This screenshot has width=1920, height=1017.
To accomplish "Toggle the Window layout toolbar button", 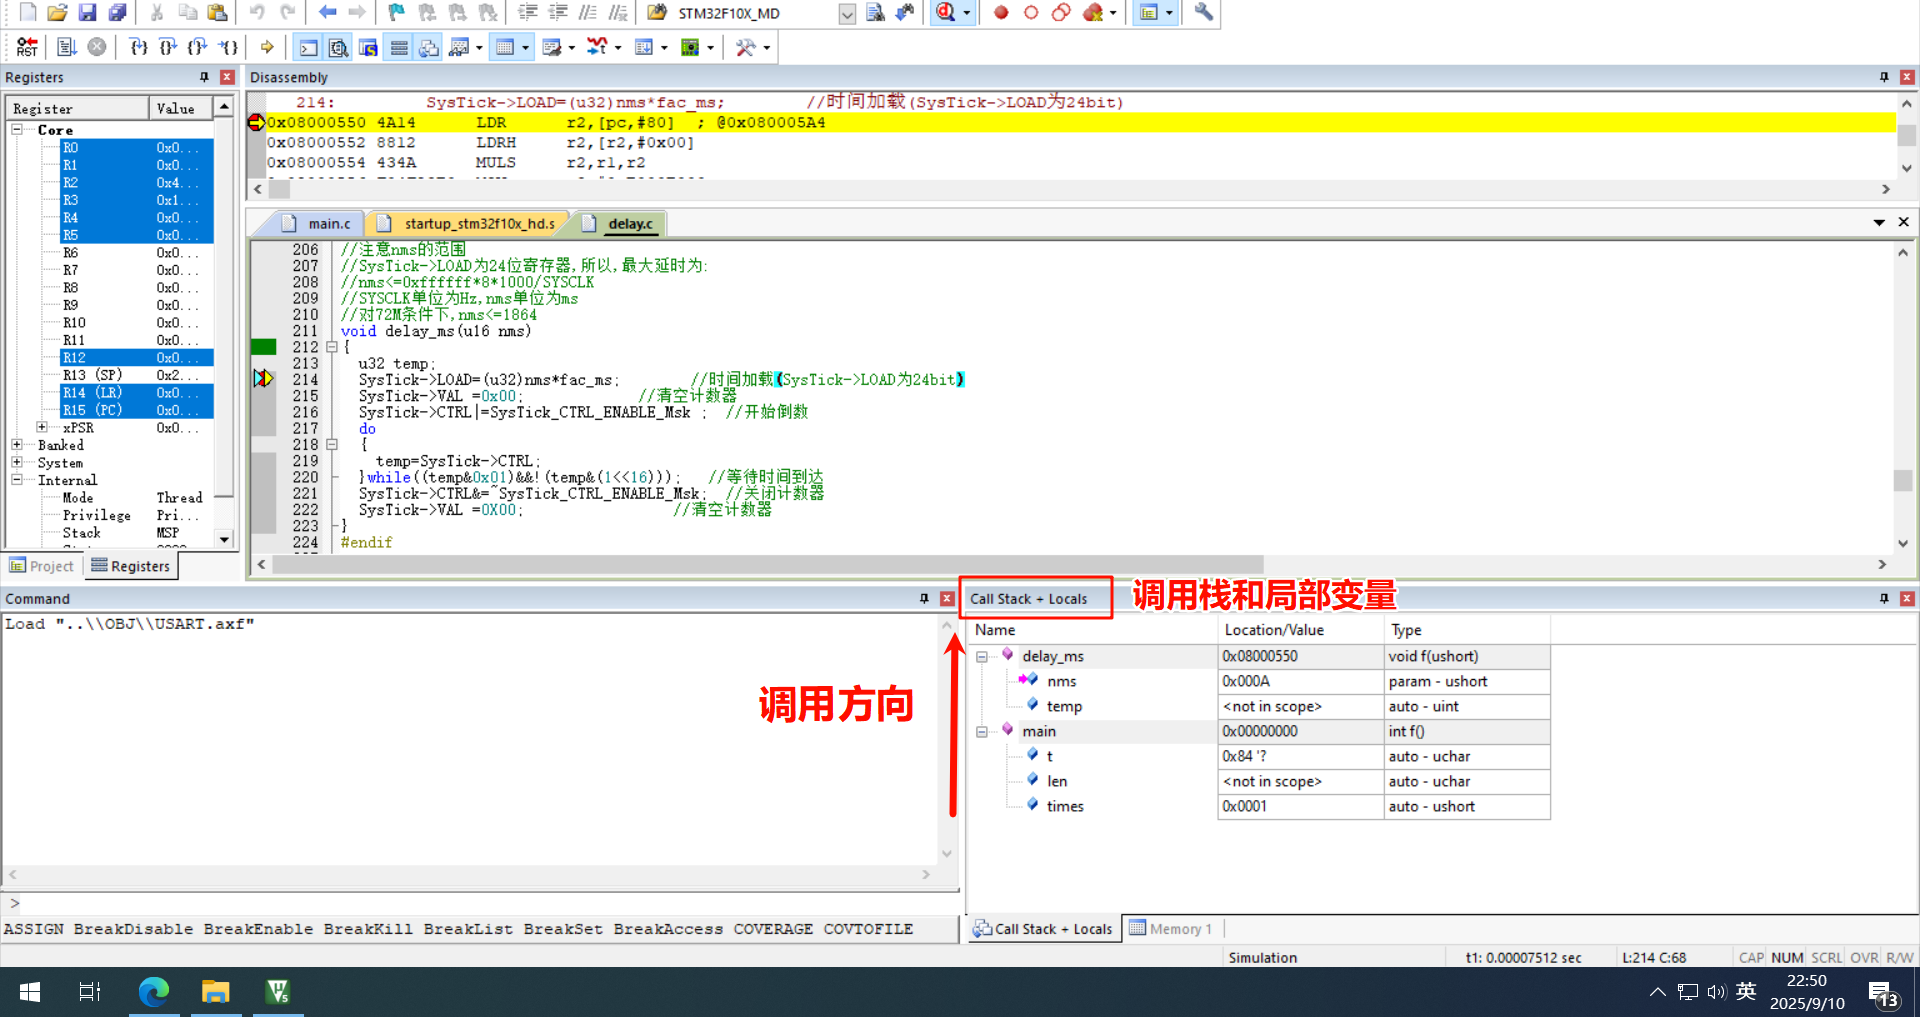I will pos(1149,12).
